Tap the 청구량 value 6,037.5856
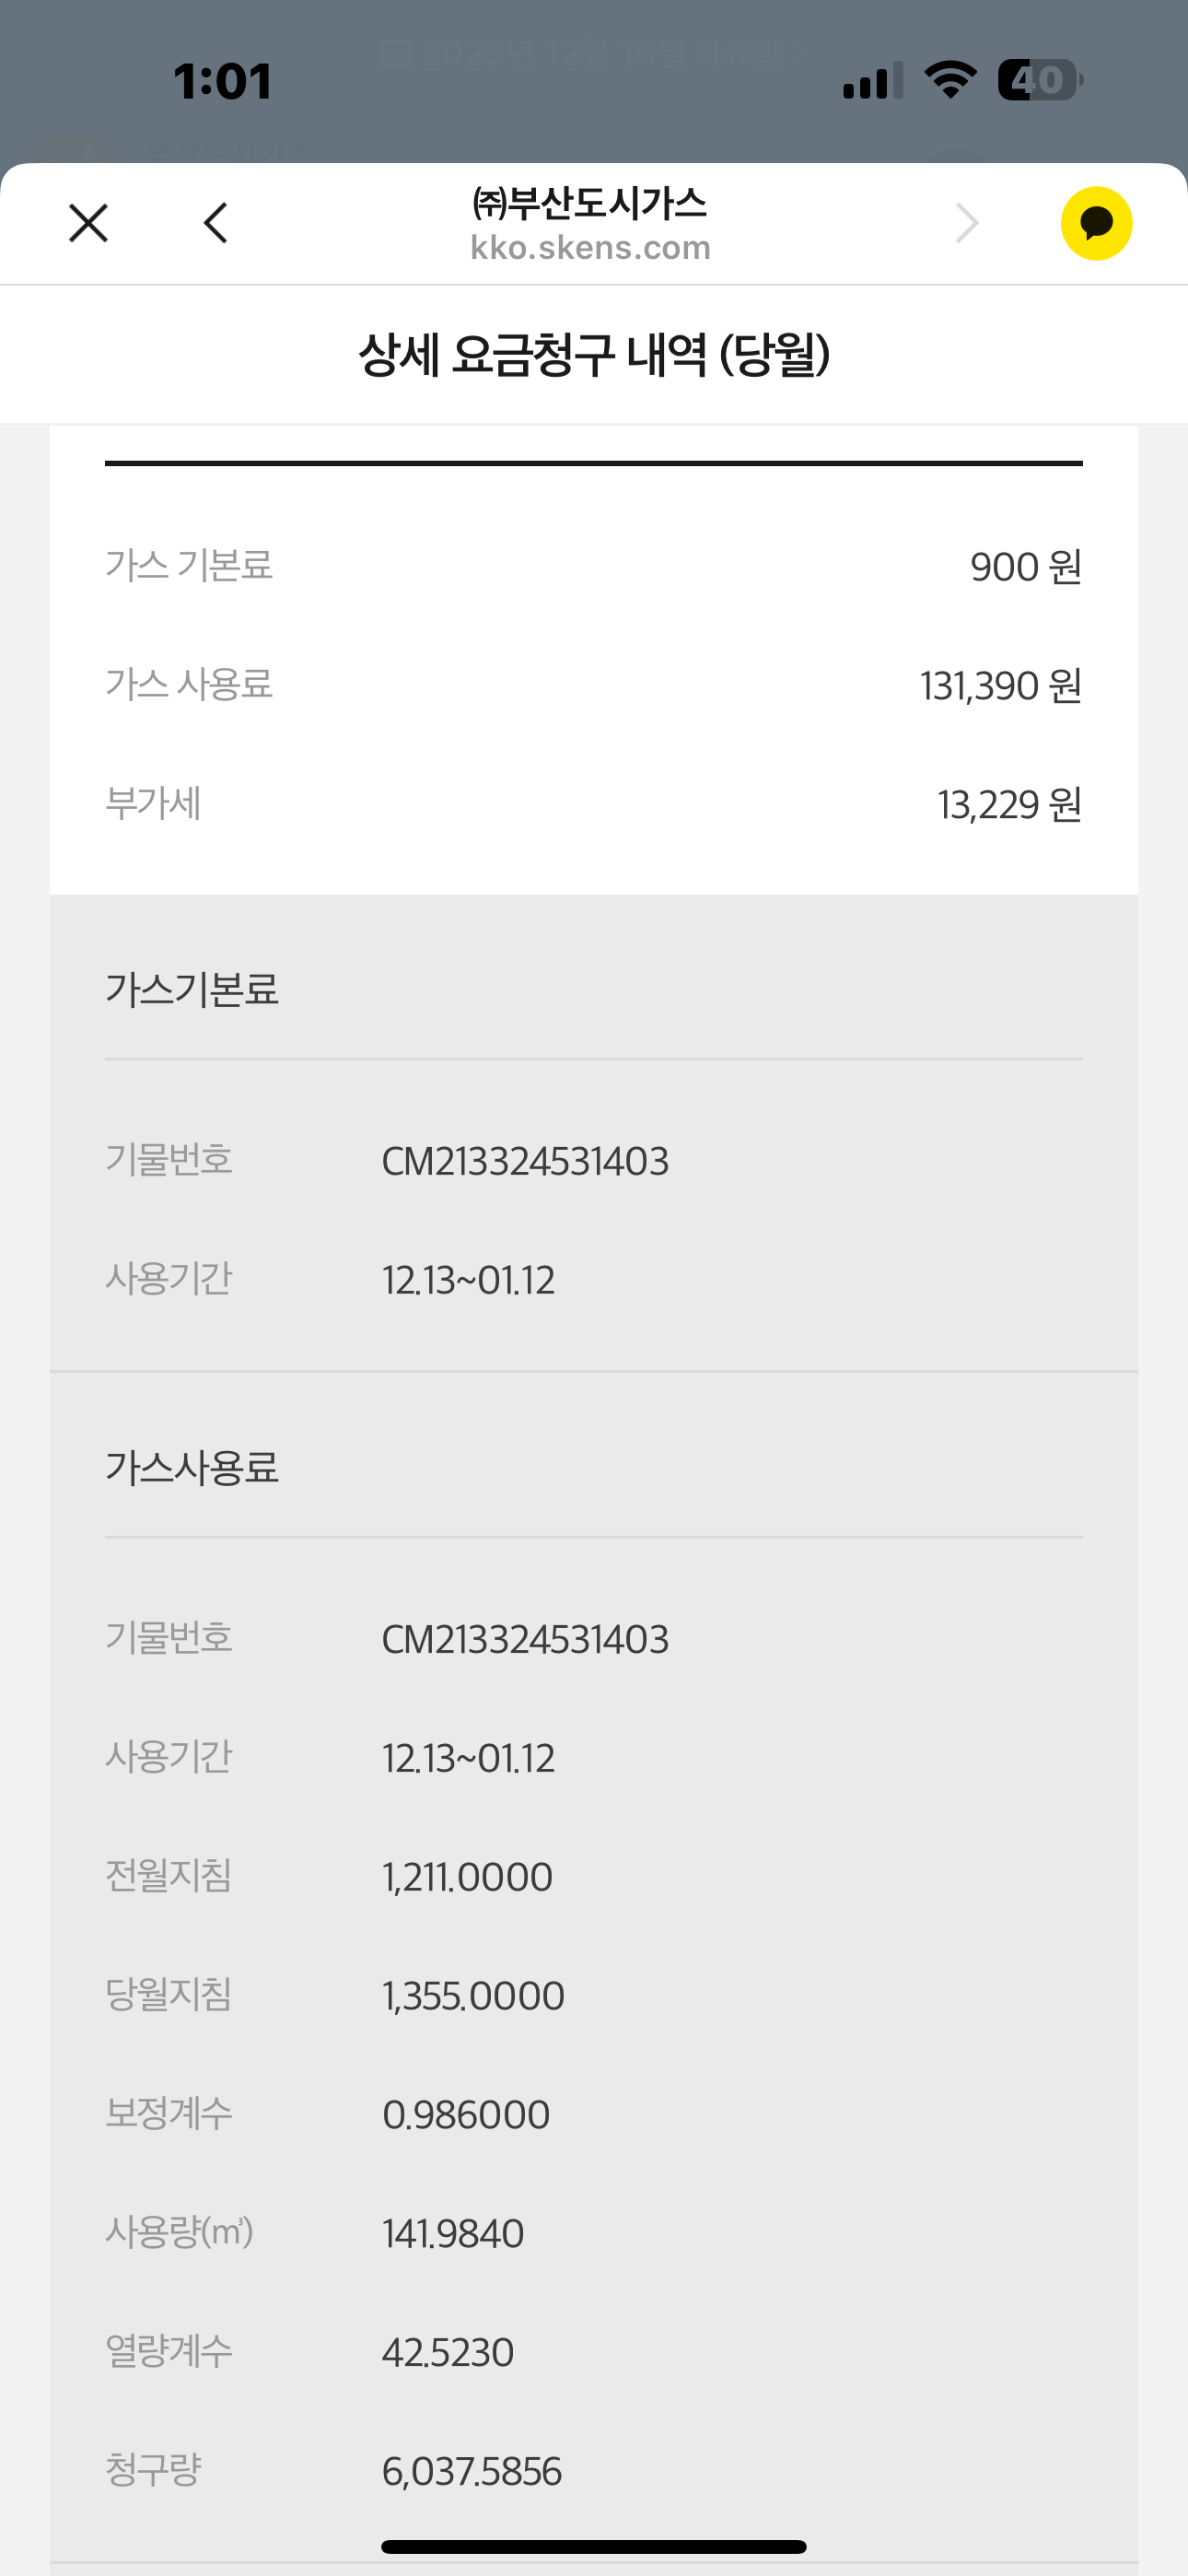The image size is (1188, 2576). (x=472, y=2472)
